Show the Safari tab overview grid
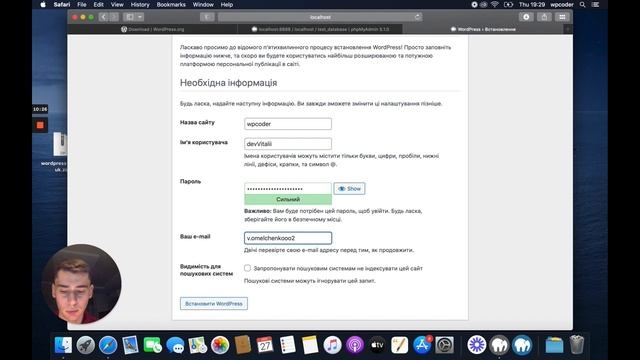 (x=562, y=17)
